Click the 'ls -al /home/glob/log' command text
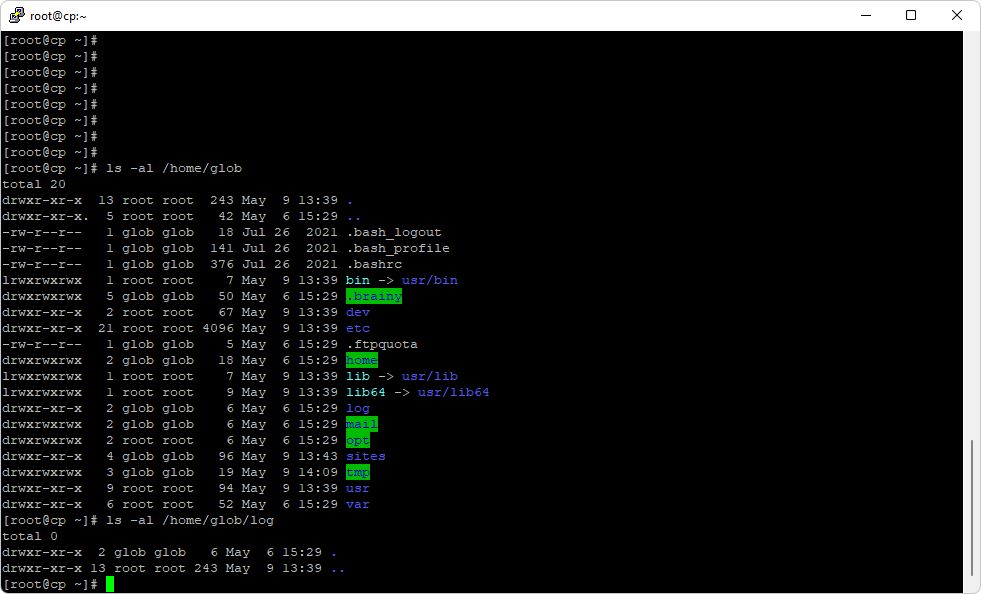 tap(190, 520)
